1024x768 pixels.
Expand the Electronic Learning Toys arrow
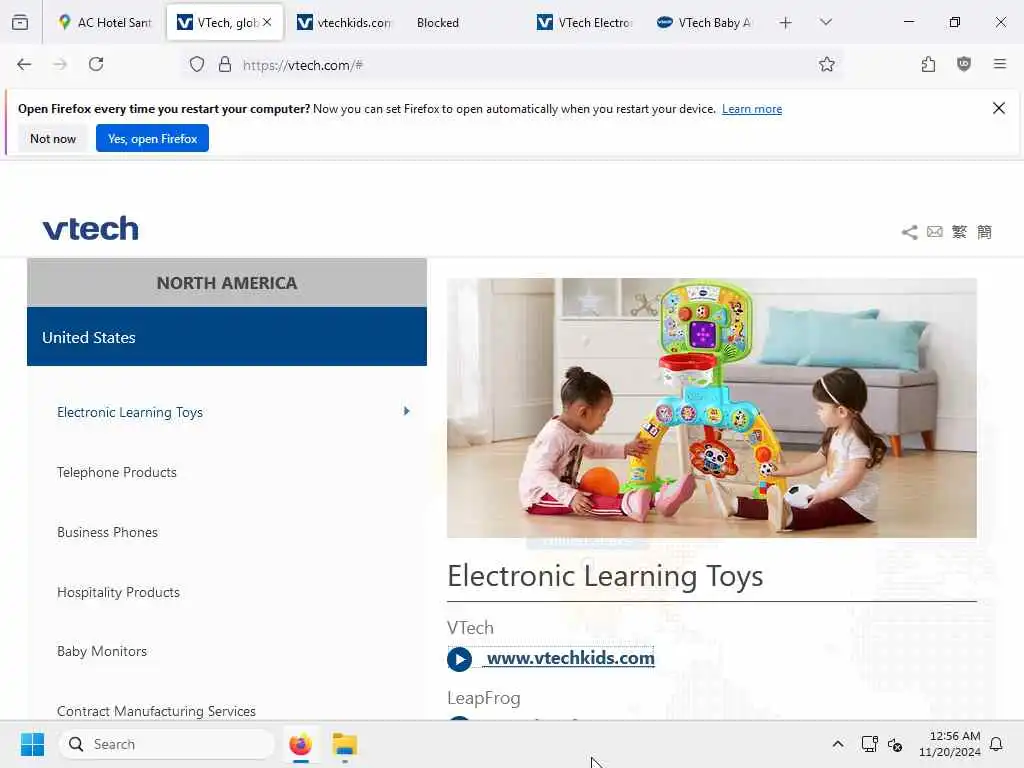[406, 411]
